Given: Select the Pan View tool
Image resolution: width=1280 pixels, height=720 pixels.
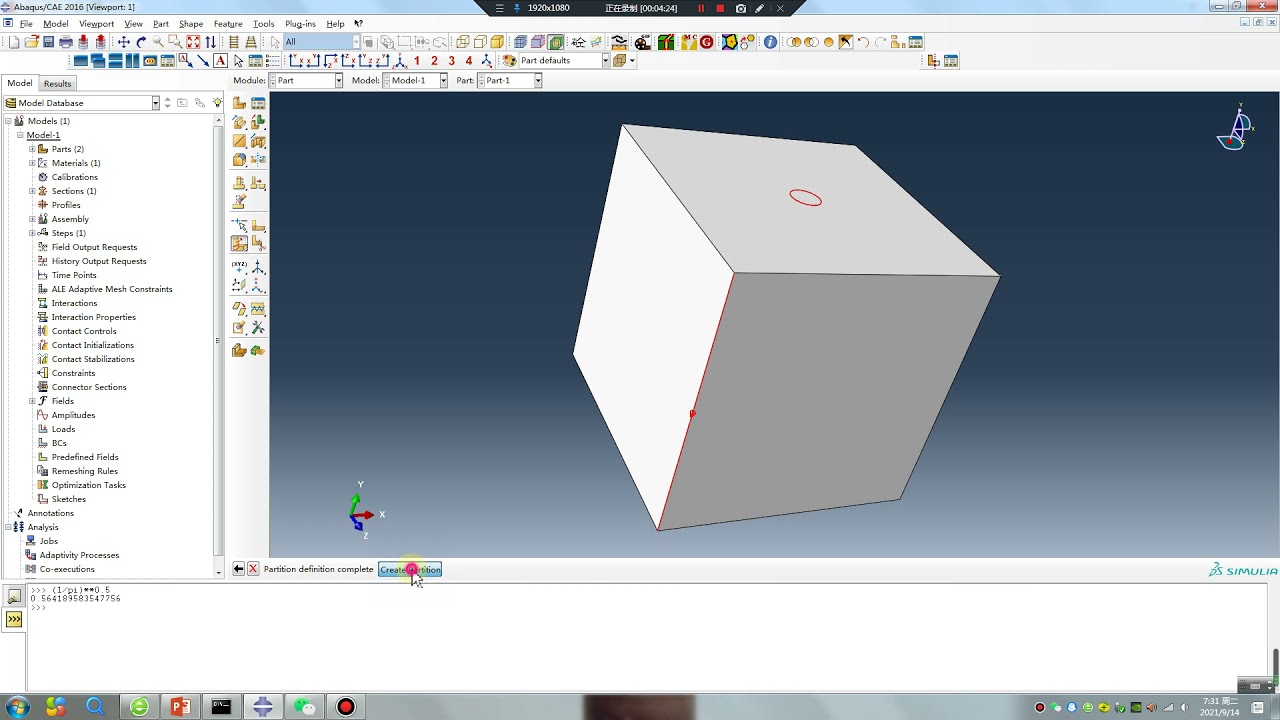Looking at the screenshot, I should [x=124, y=42].
